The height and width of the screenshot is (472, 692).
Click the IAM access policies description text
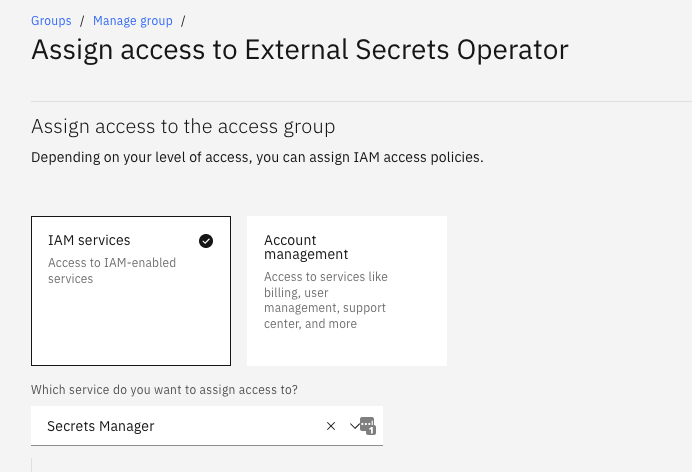pyautogui.click(x=257, y=158)
